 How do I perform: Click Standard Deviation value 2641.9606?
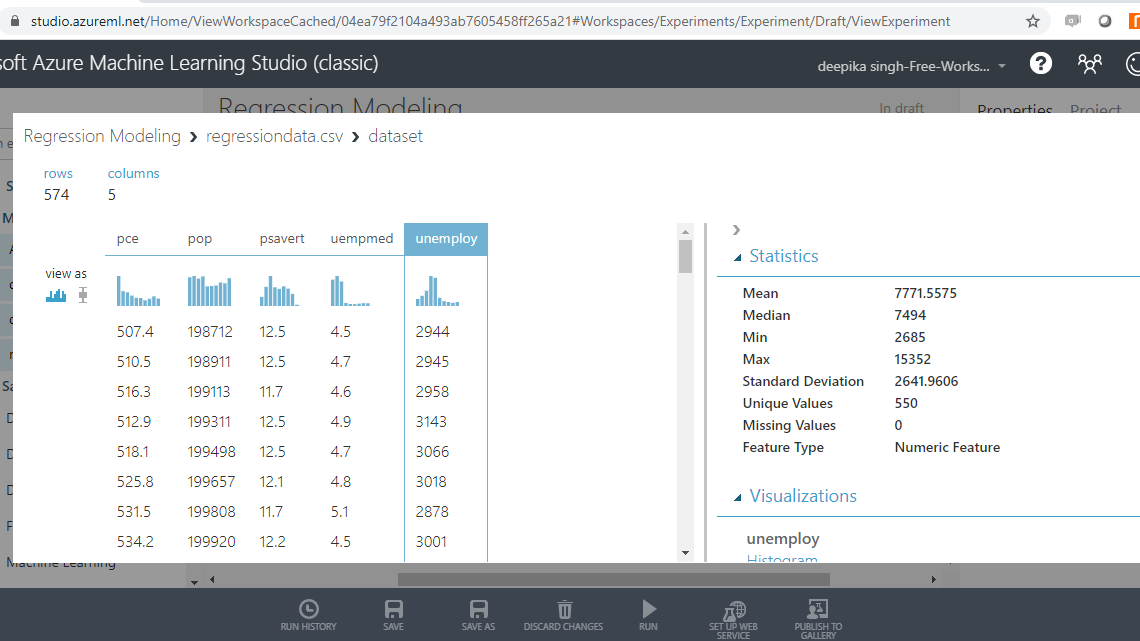click(x=926, y=381)
